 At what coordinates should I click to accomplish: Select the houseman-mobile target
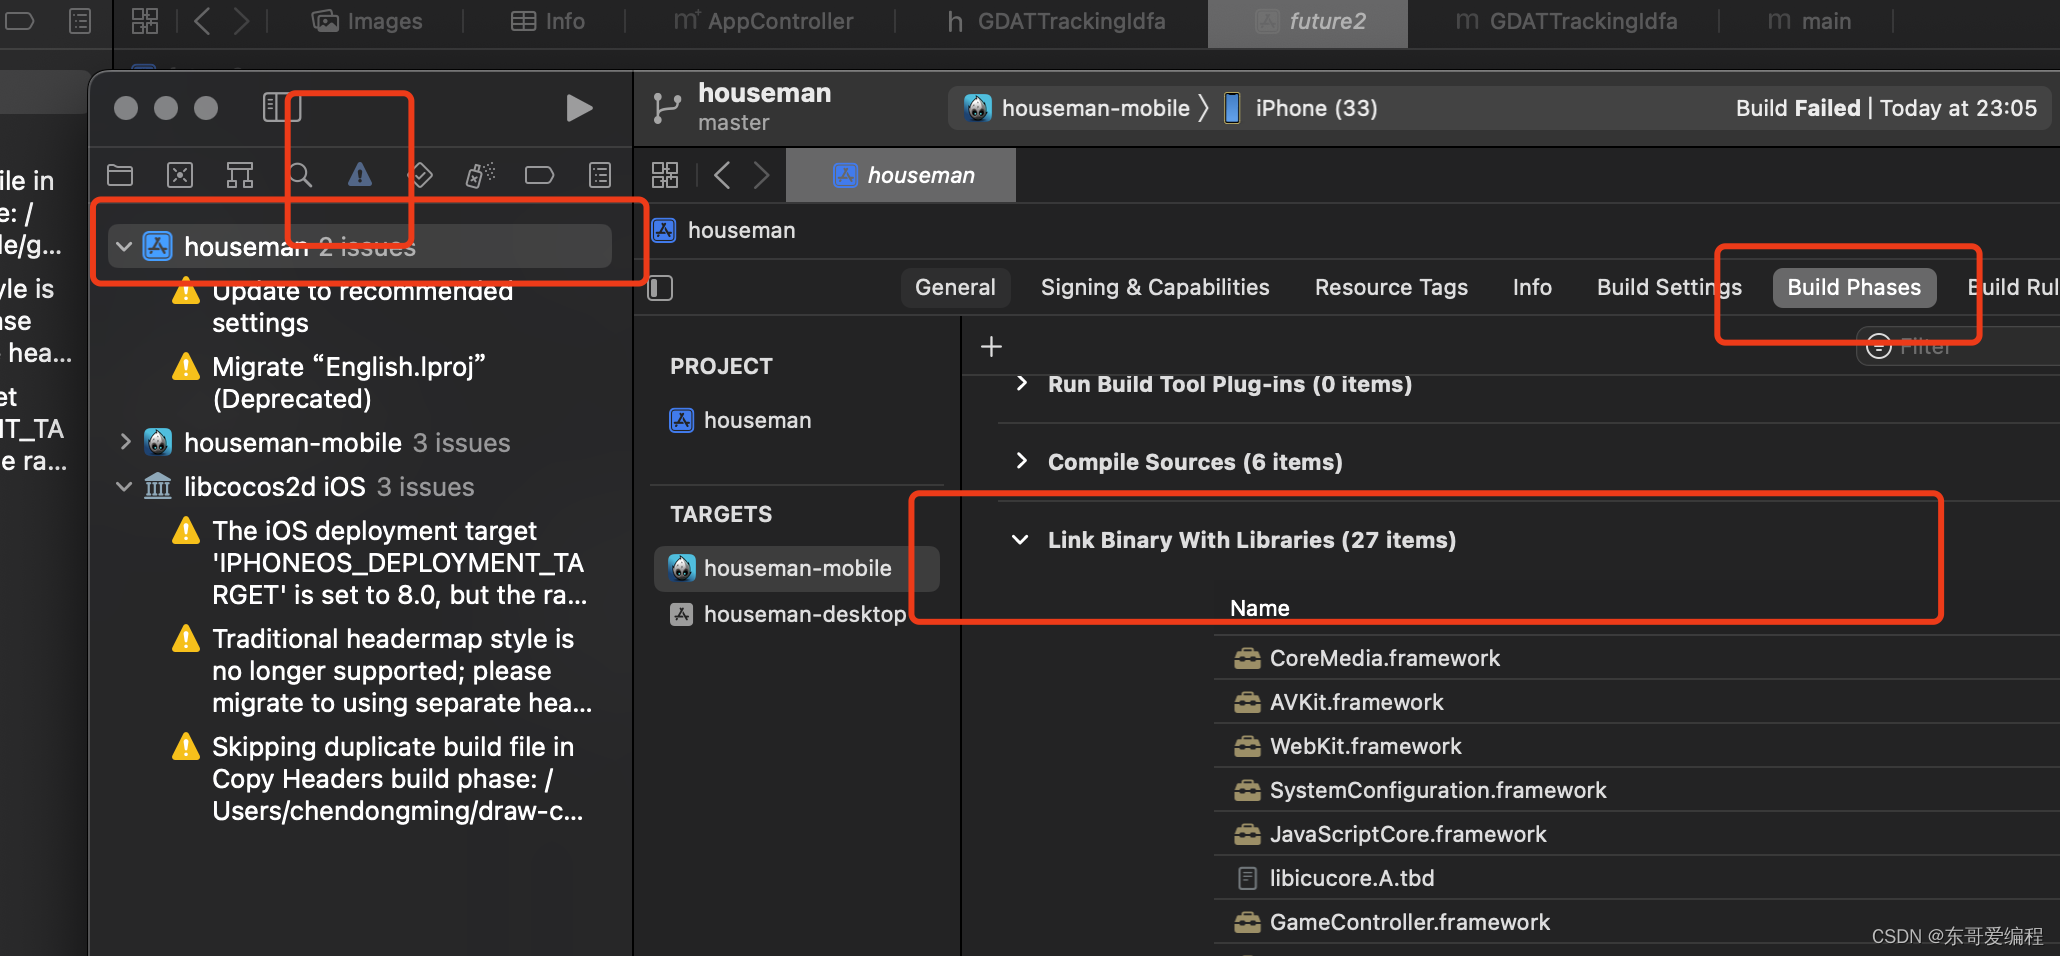(797, 568)
